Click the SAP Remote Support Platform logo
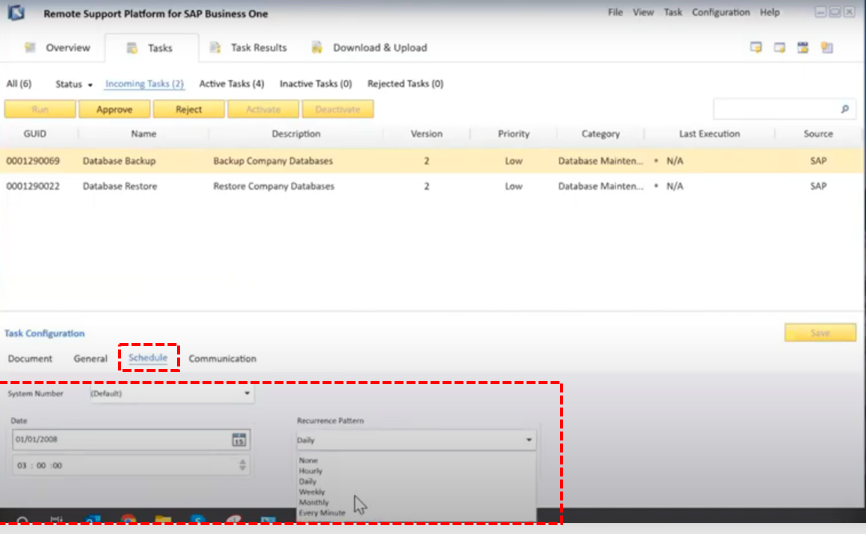866x534 pixels. (16, 13)
